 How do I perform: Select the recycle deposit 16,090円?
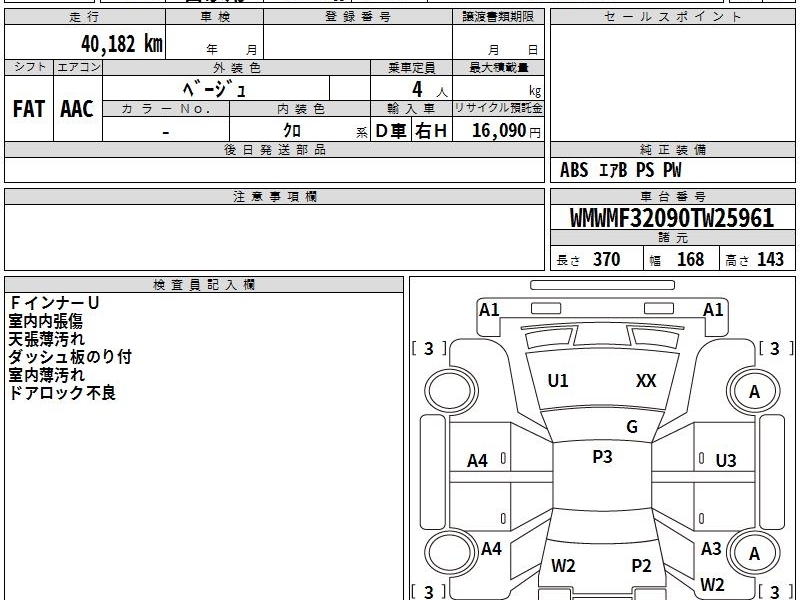[x=506, y=131]
